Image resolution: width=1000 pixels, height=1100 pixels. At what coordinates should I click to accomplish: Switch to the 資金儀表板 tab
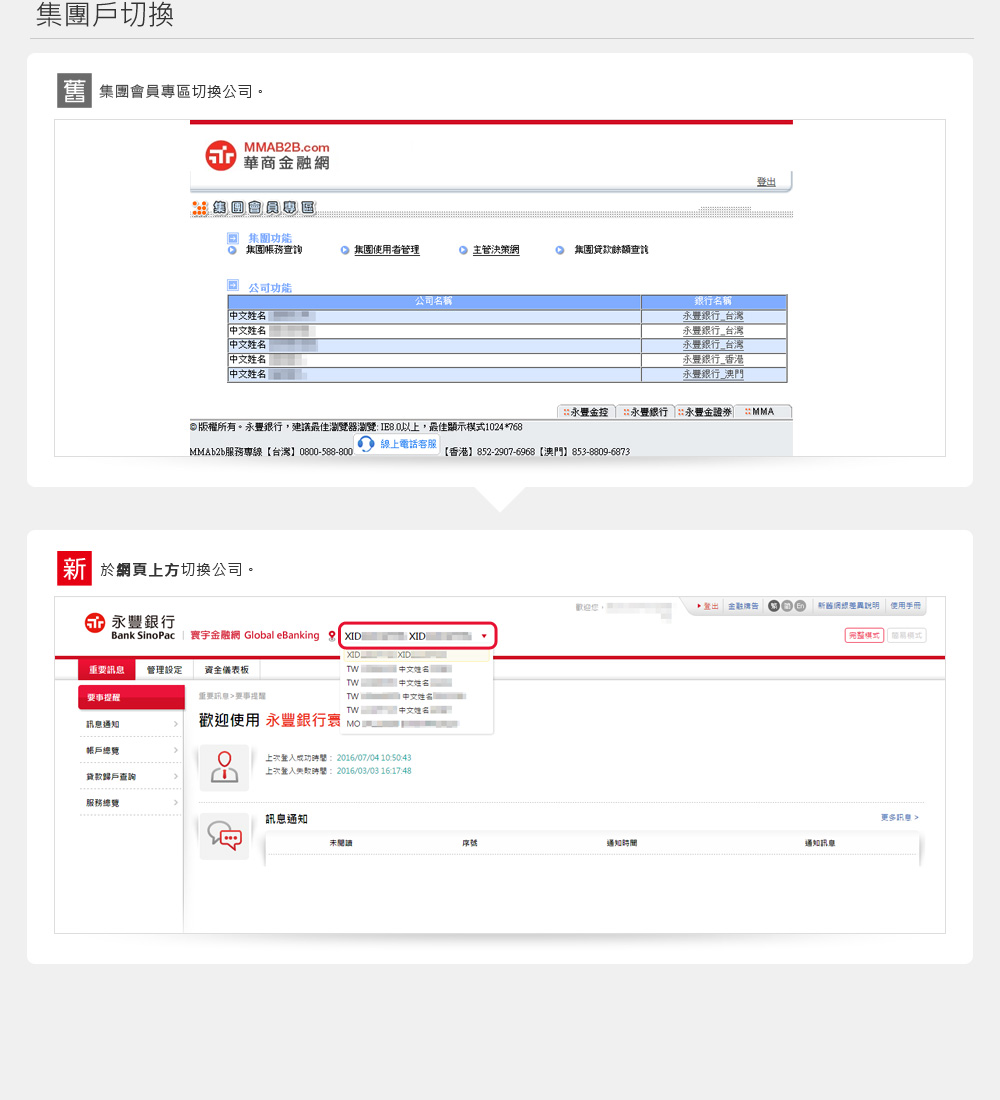click(x=227, y=669)
